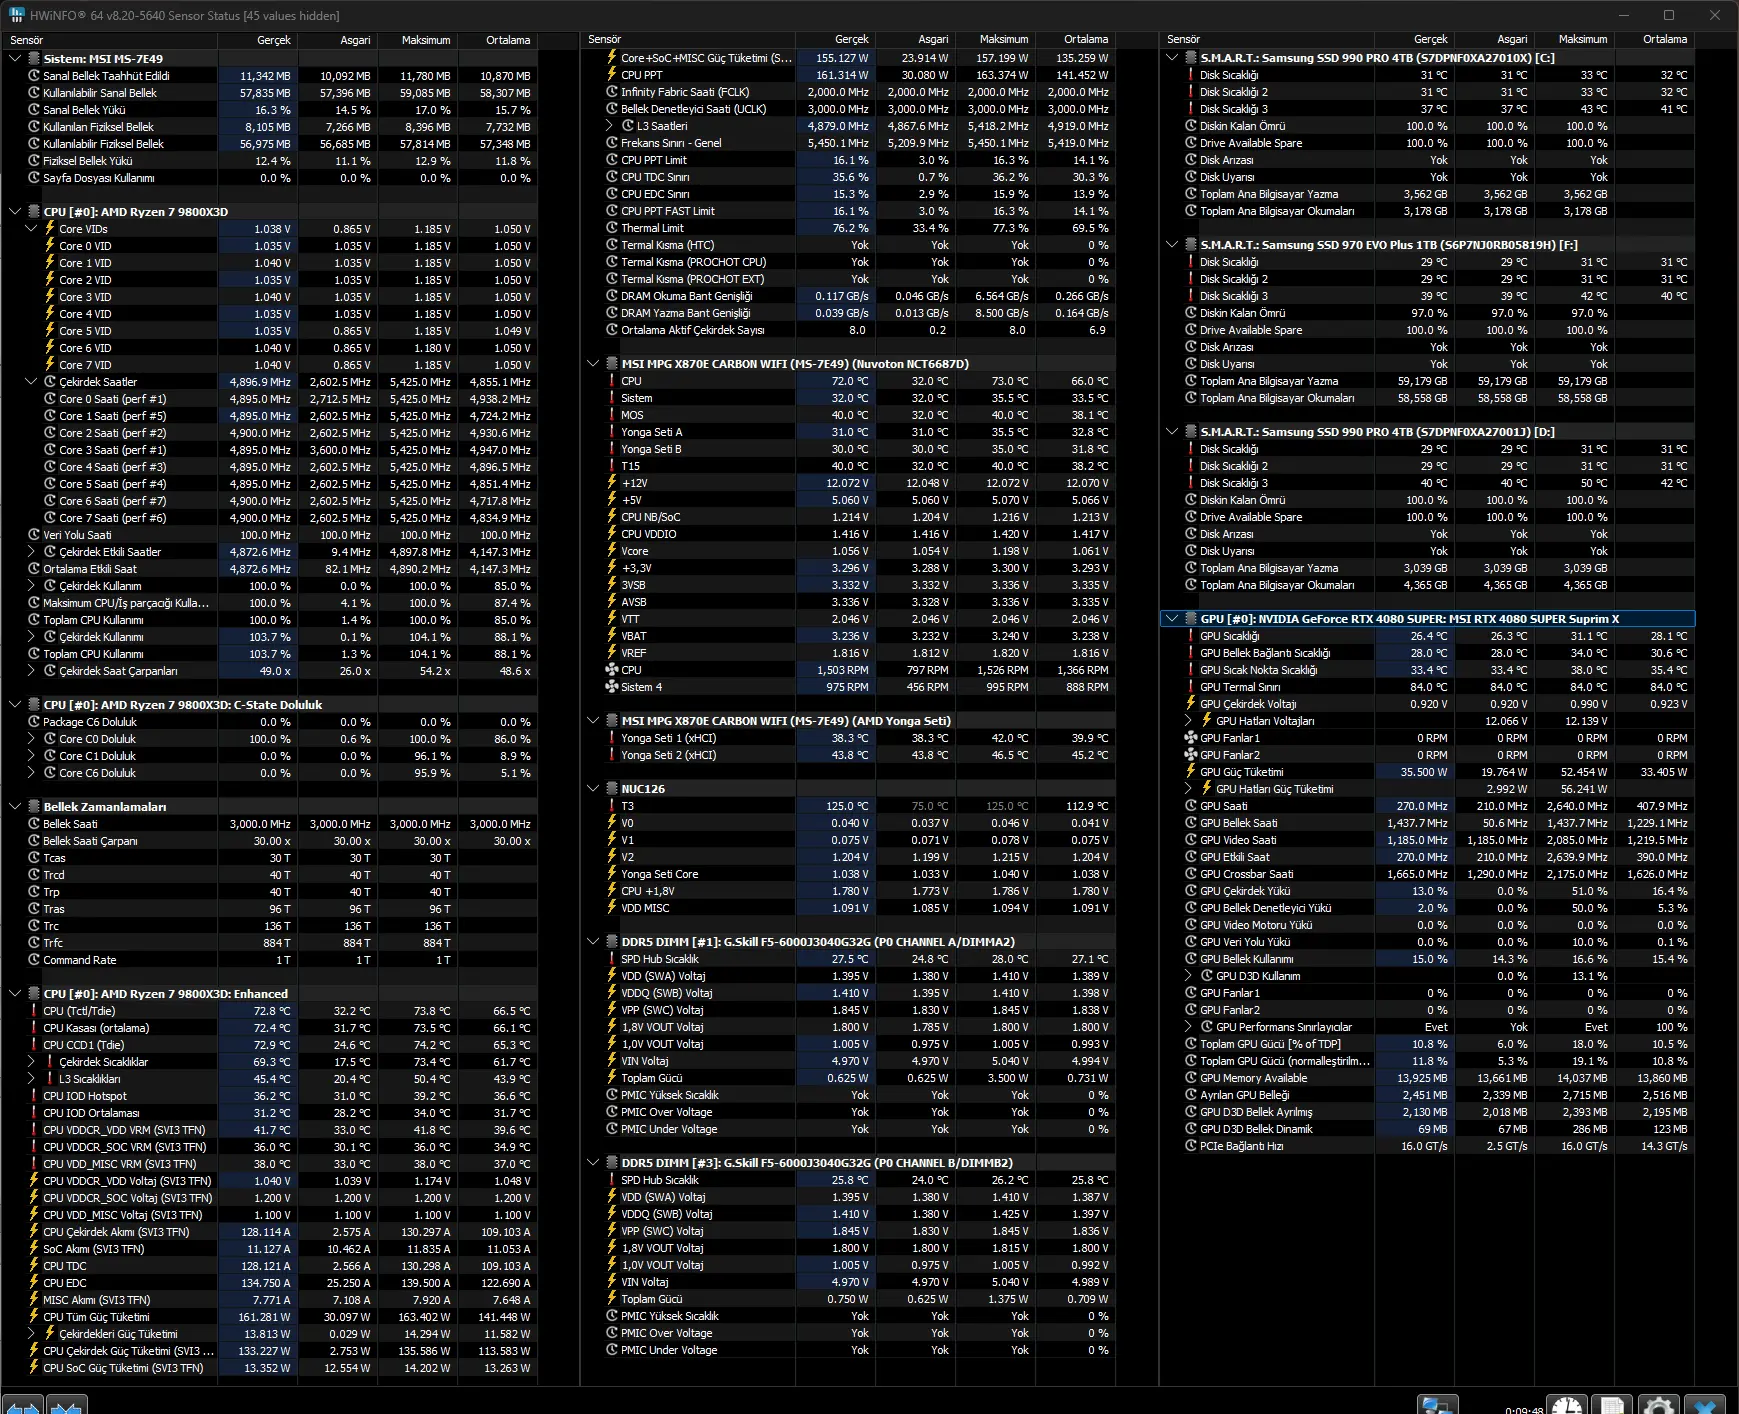This screenshot has height=1414, width=1739.
Task: Close sensors with the blue X icon
Action: 1705,1405
